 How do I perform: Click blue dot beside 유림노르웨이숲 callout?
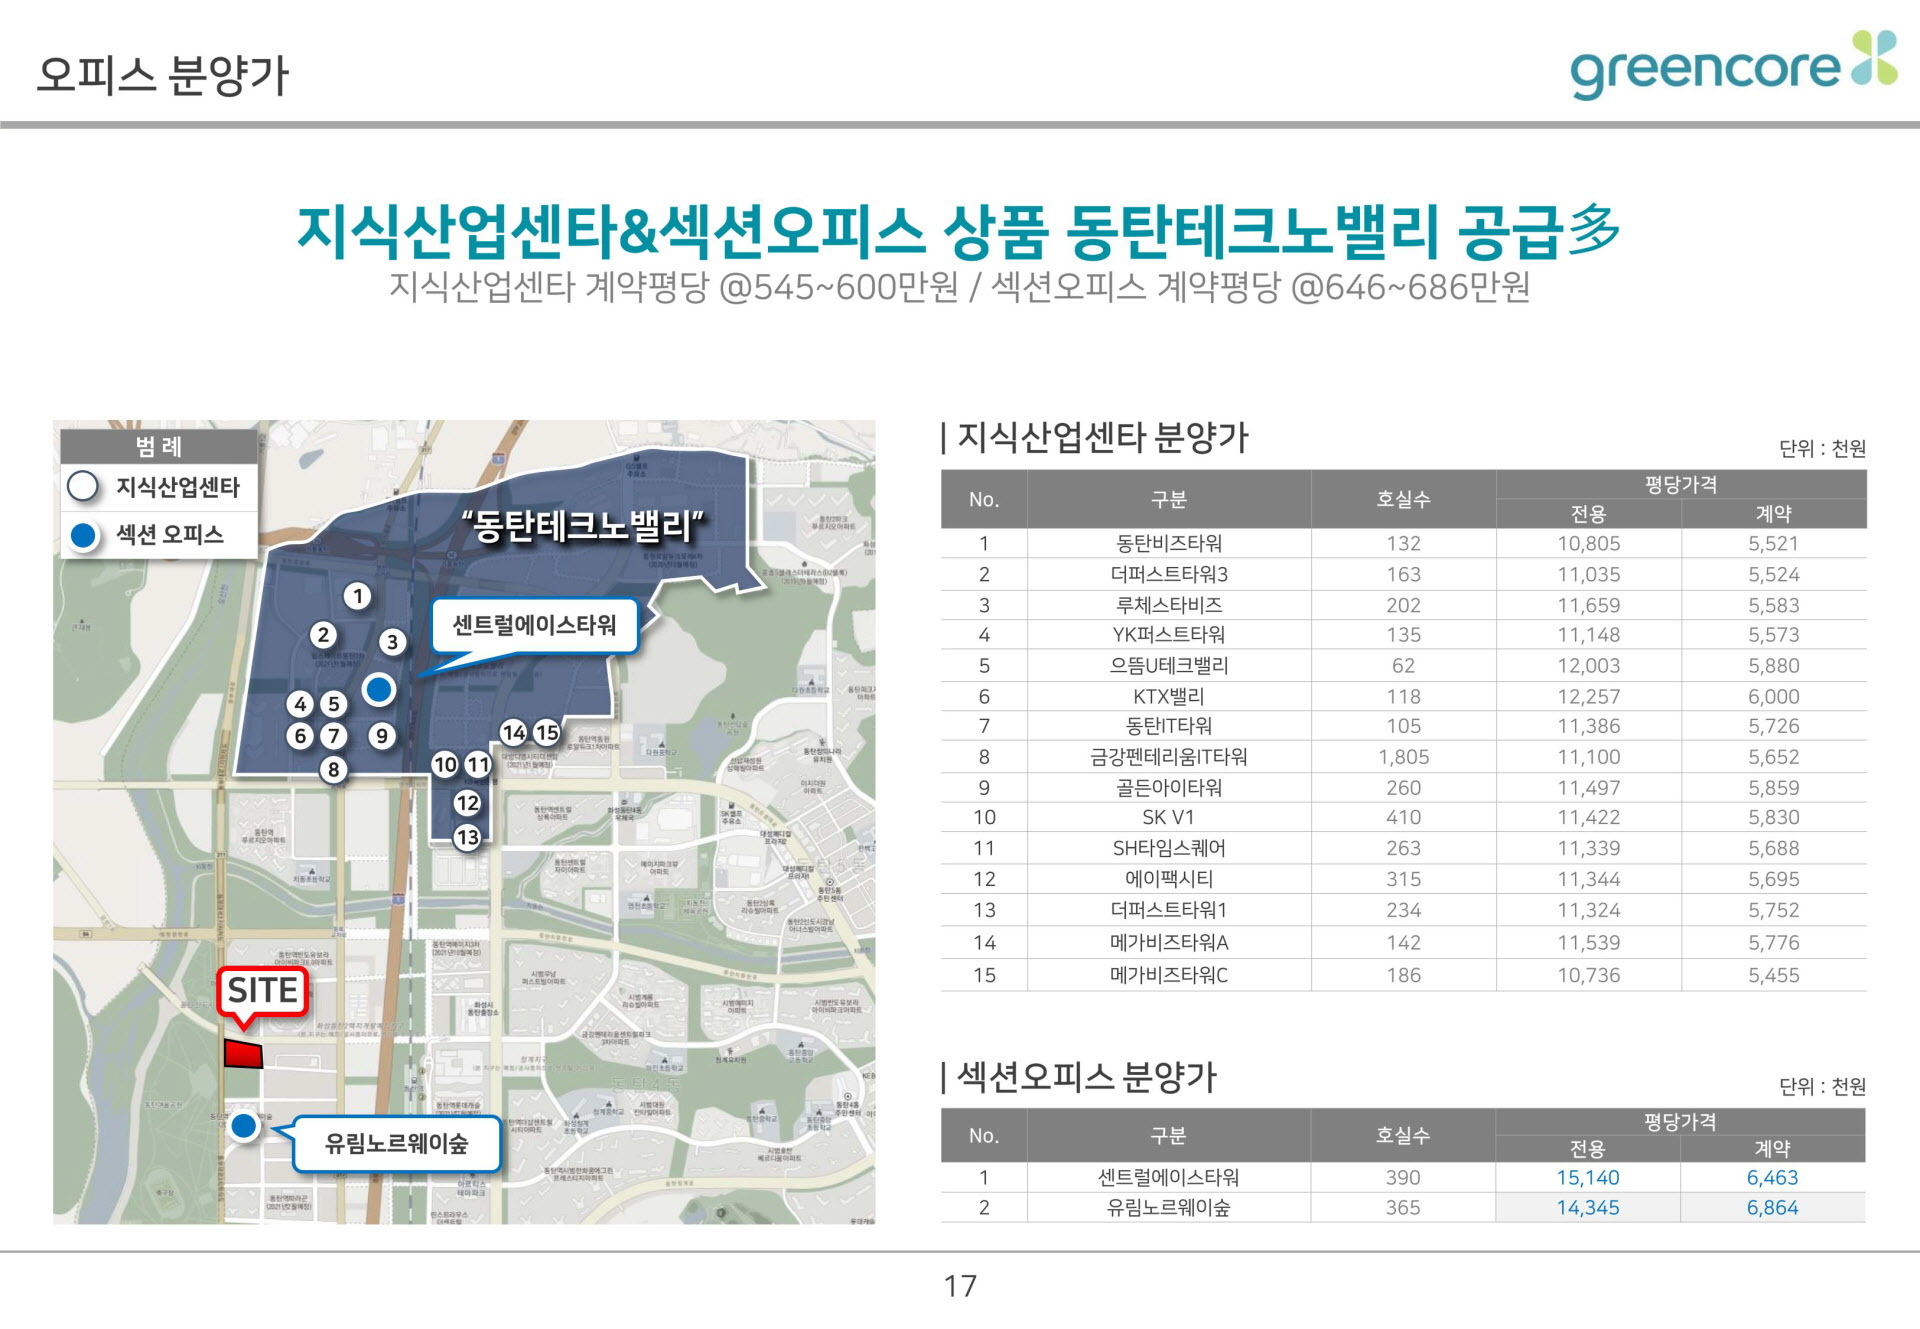click(x=244, y=1126)
